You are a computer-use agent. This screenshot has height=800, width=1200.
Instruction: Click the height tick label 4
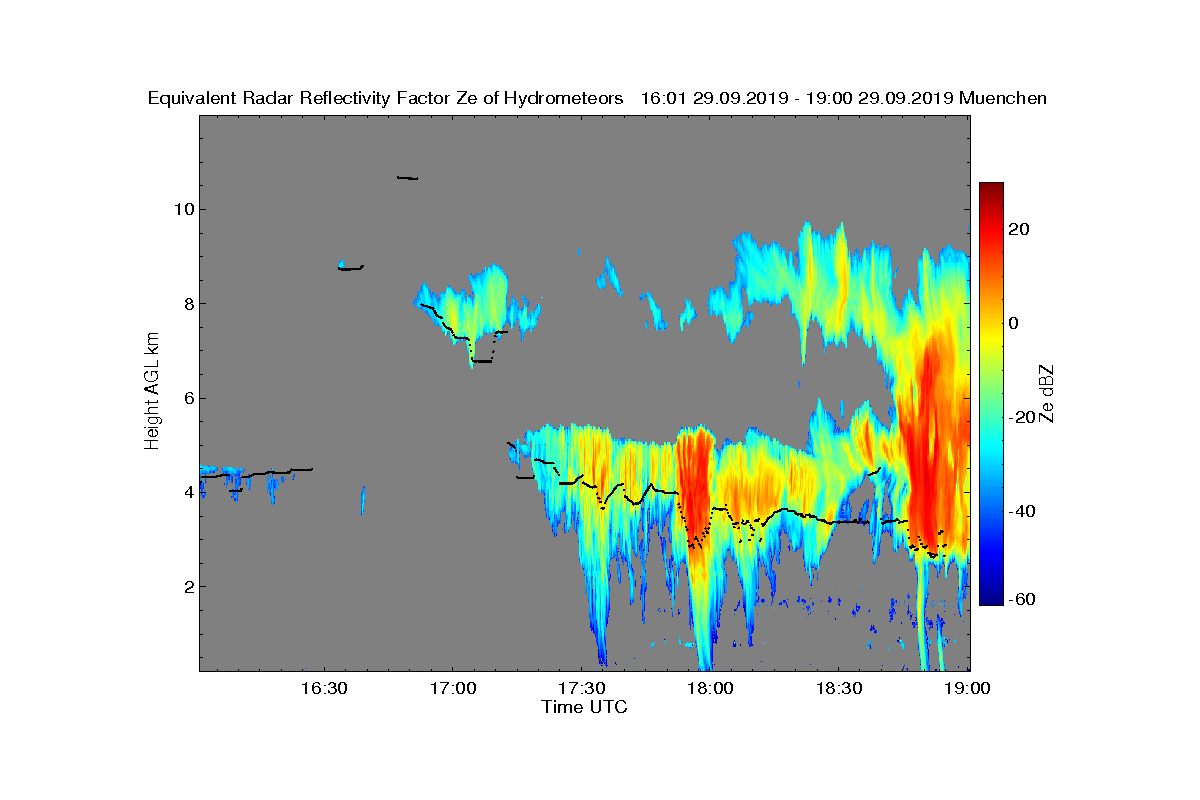pos(188,492)
